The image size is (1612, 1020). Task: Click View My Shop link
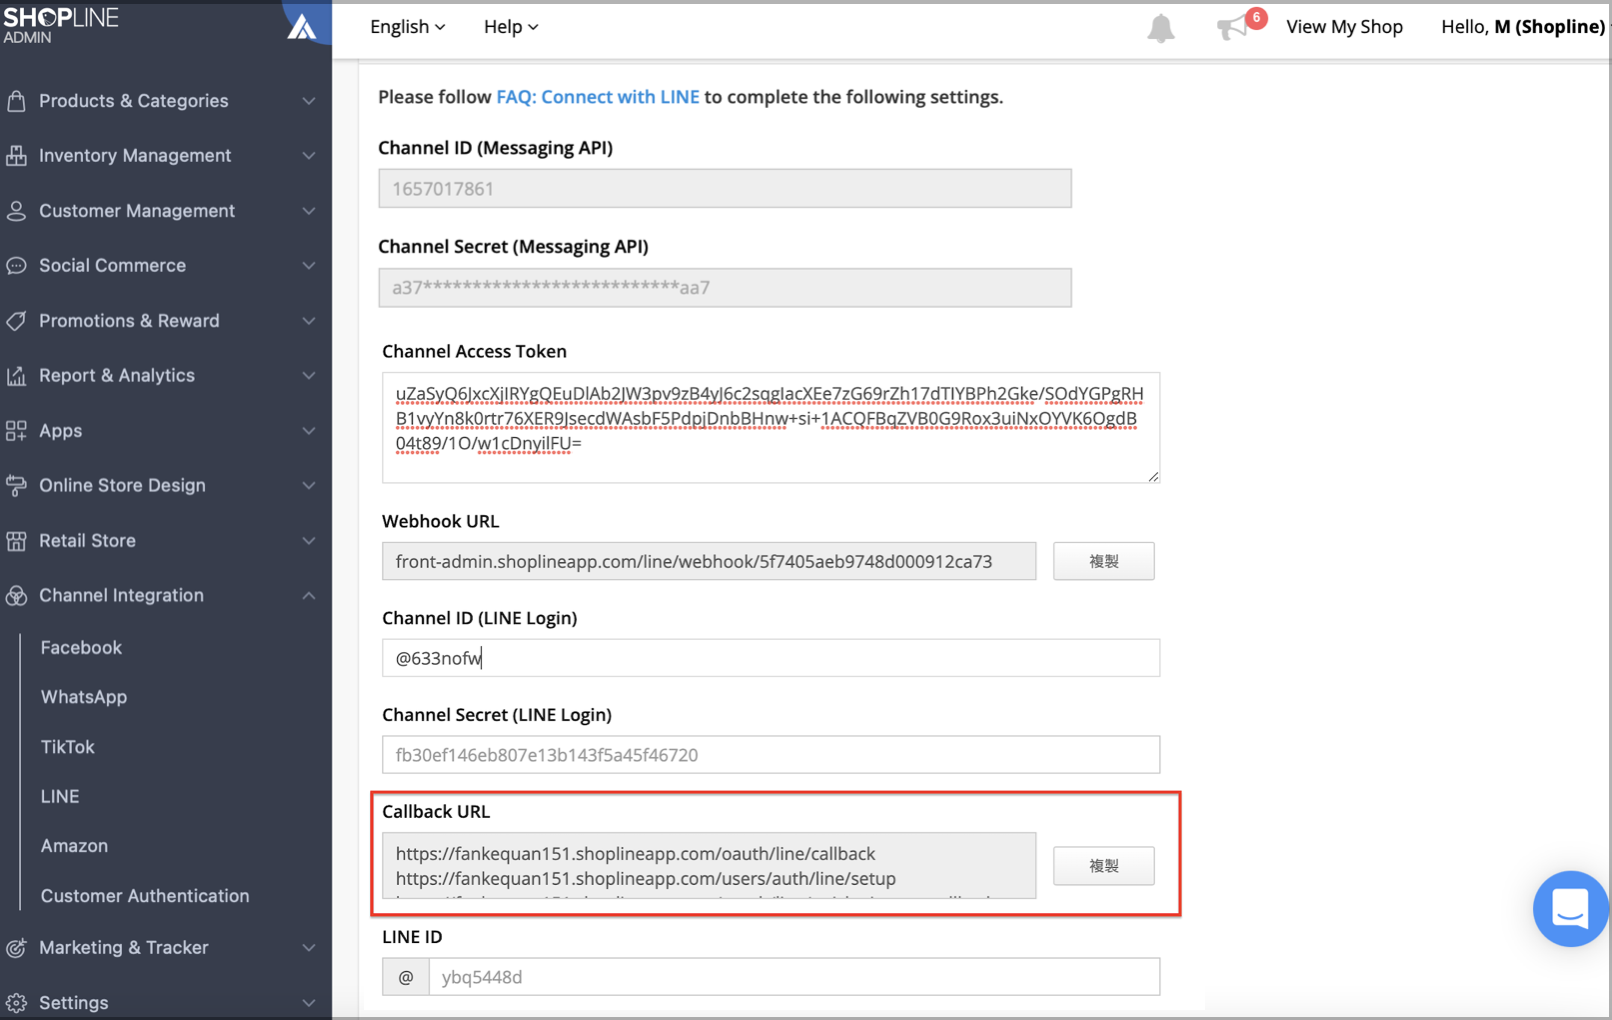point(1344,27)
